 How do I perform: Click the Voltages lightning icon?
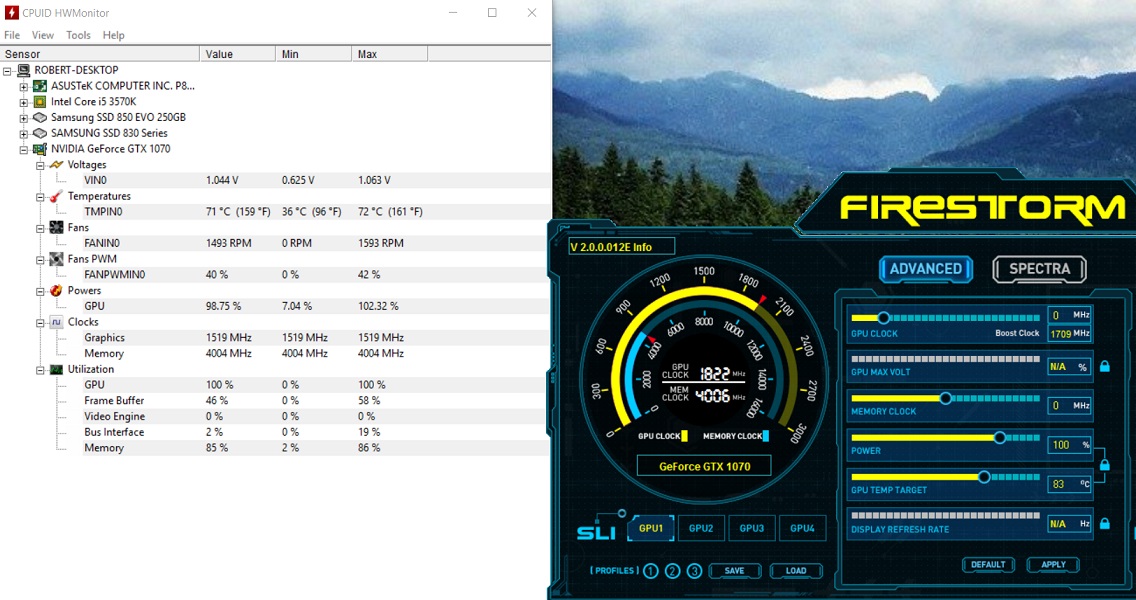click(57, 165)
